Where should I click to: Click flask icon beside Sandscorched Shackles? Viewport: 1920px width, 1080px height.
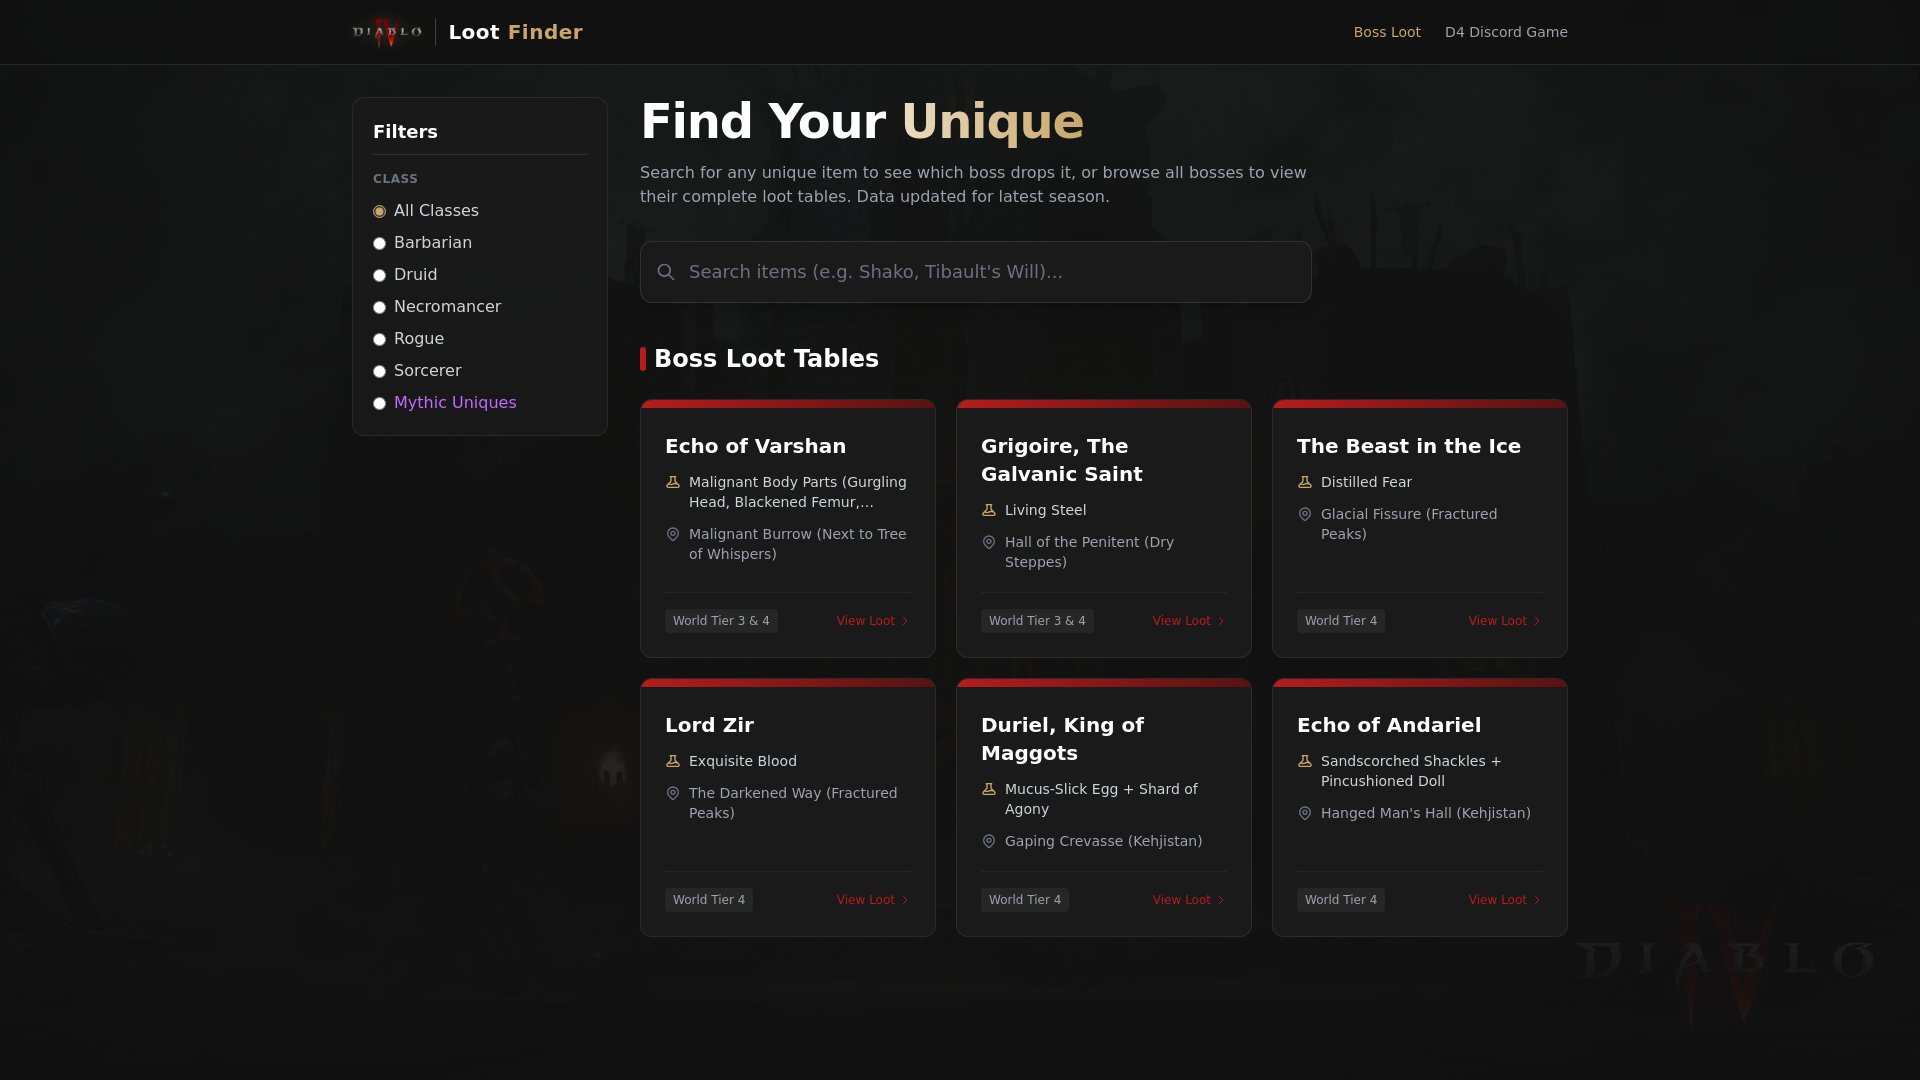coord(1305,761)
